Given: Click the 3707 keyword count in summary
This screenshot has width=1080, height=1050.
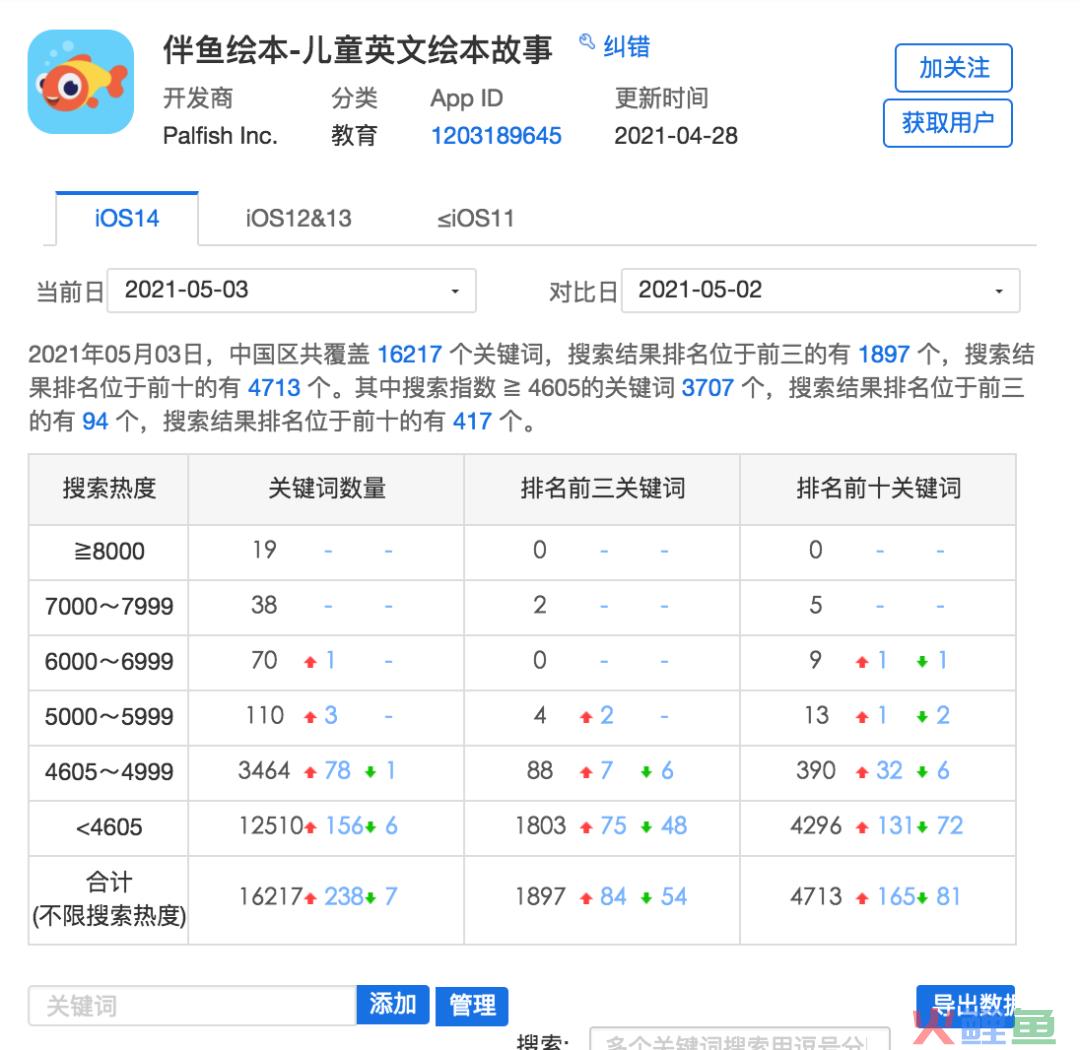Looking at the screenshot, I should click(x=707, y=388).
